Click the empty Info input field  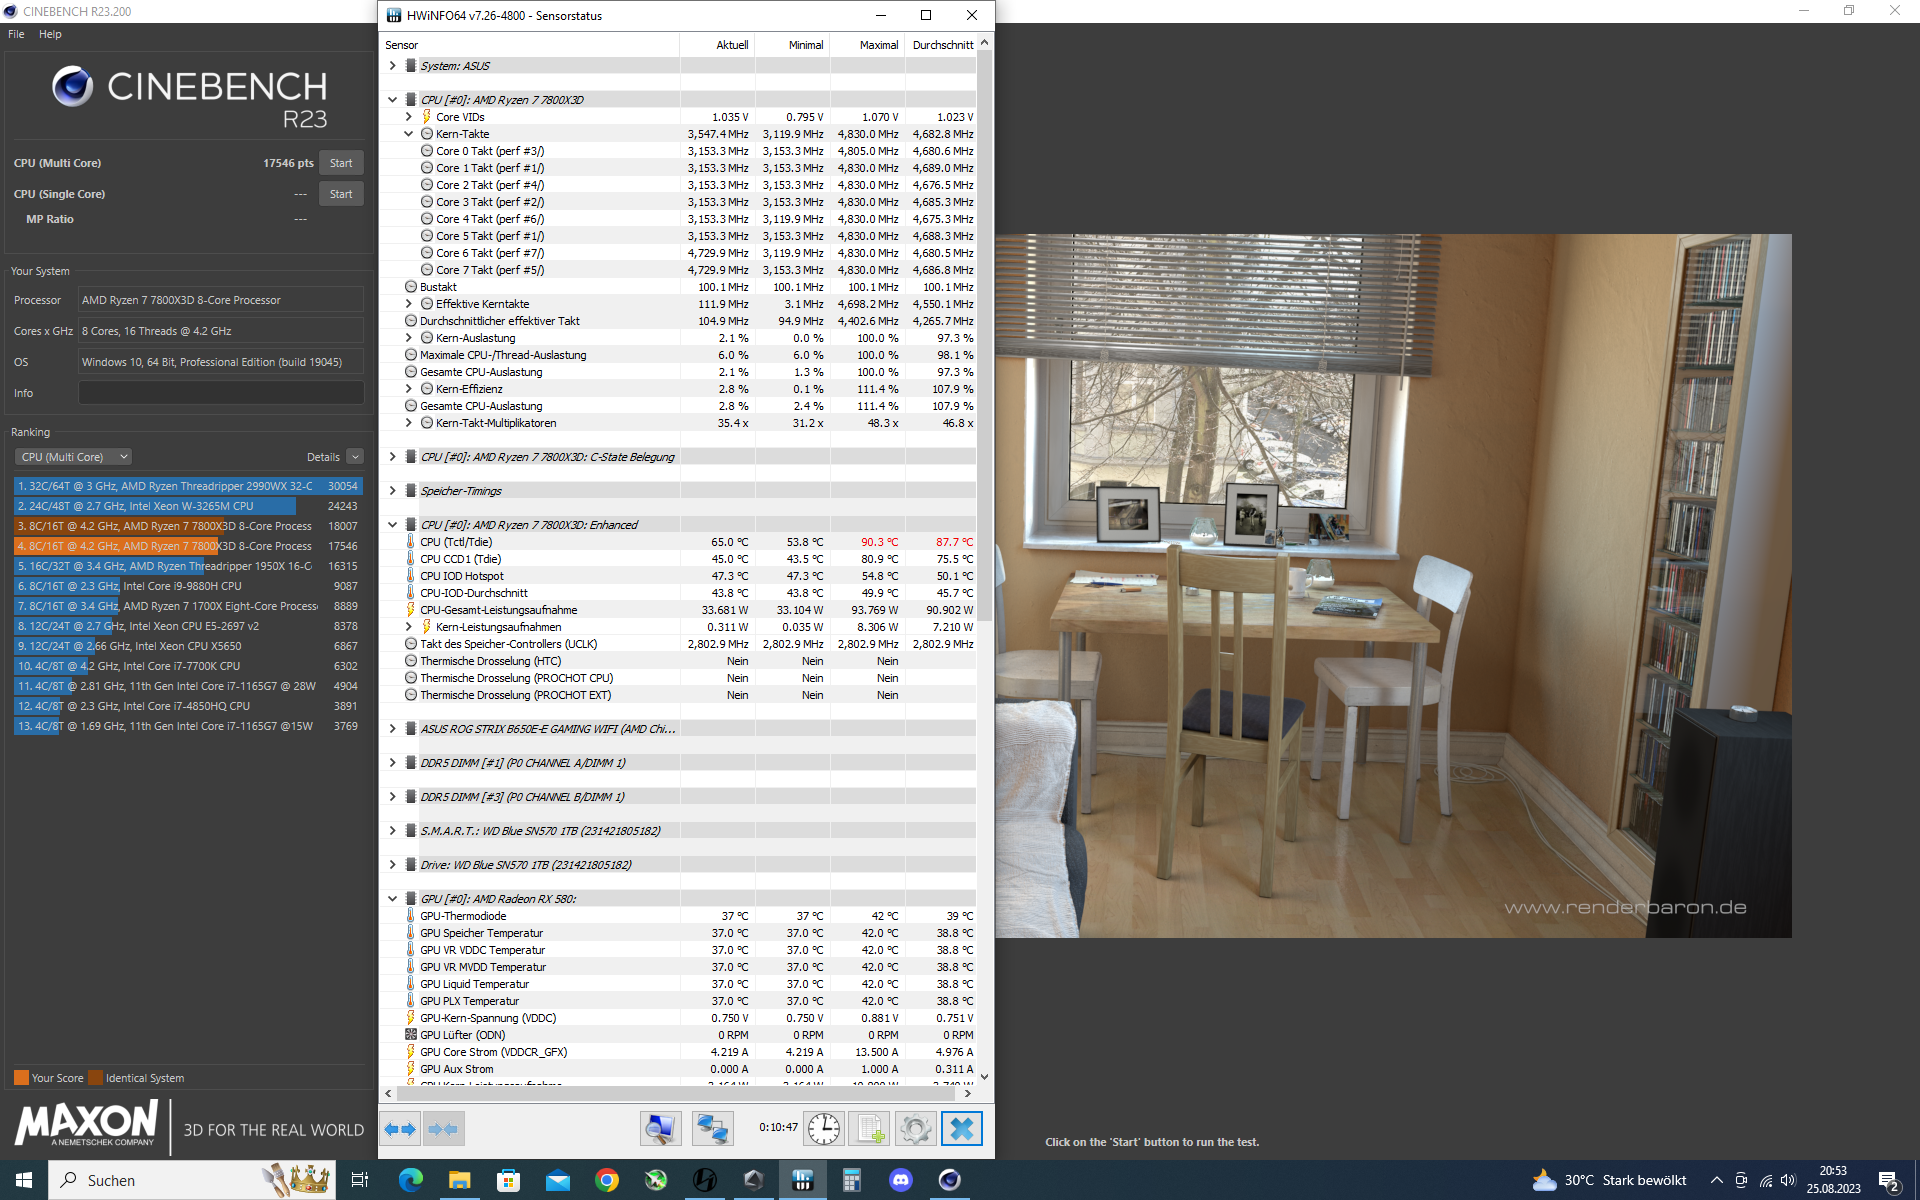coord(221,393)
